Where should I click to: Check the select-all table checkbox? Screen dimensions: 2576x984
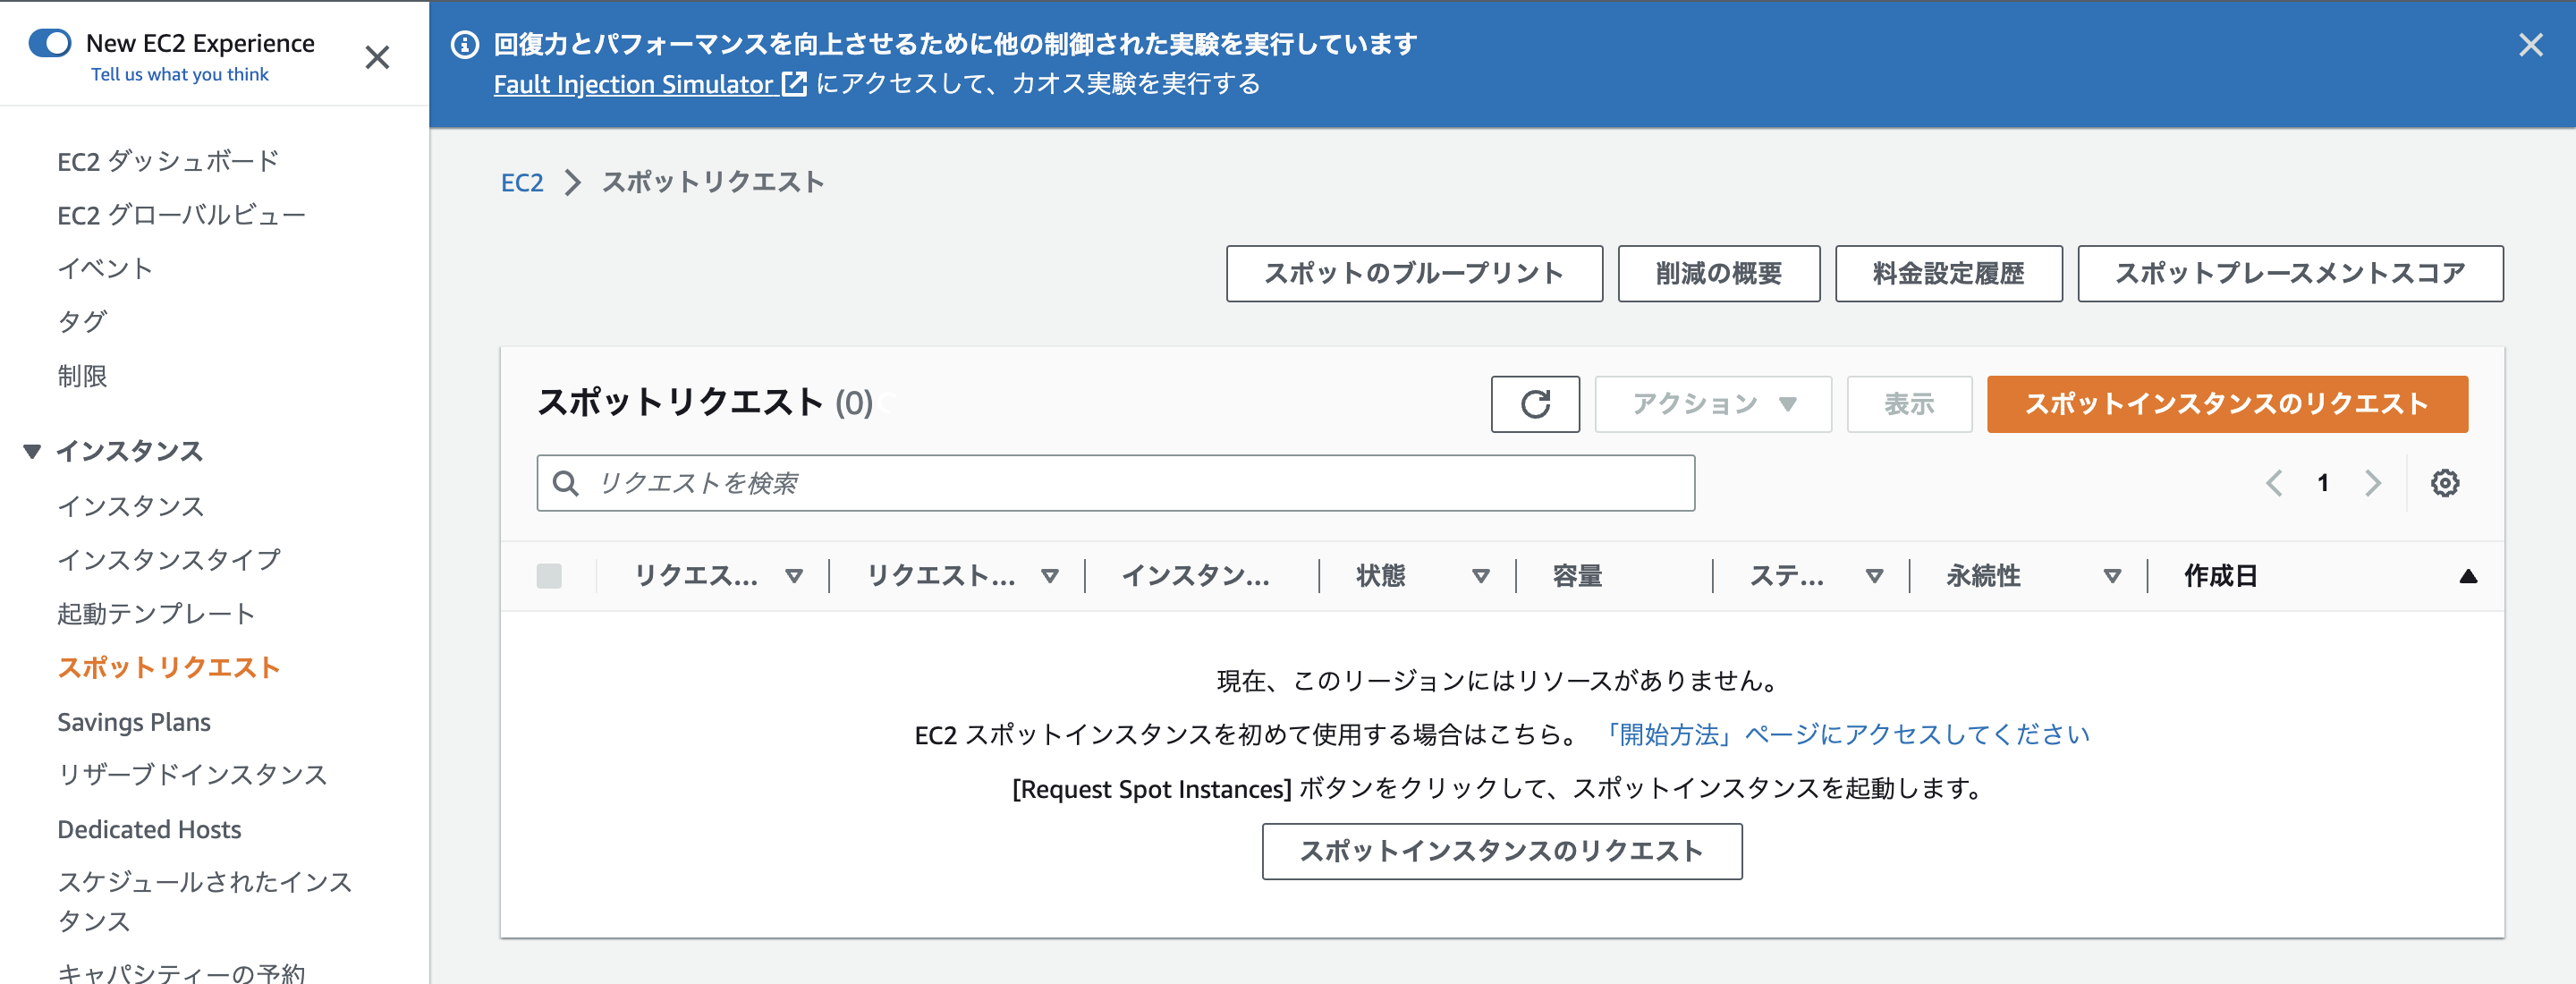pyautogui.click(x=549, y=577)
